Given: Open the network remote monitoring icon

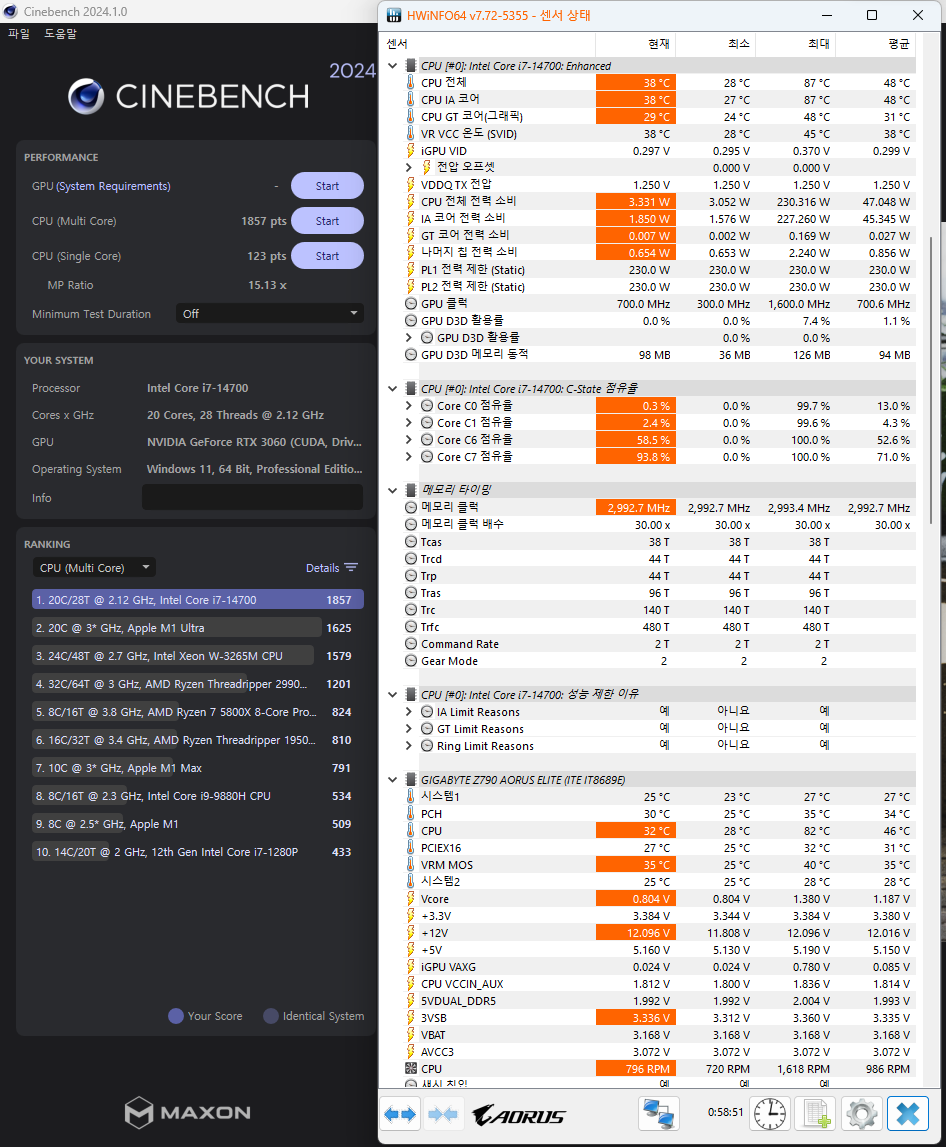Looking at the screenshot, I should (658, 1114).
